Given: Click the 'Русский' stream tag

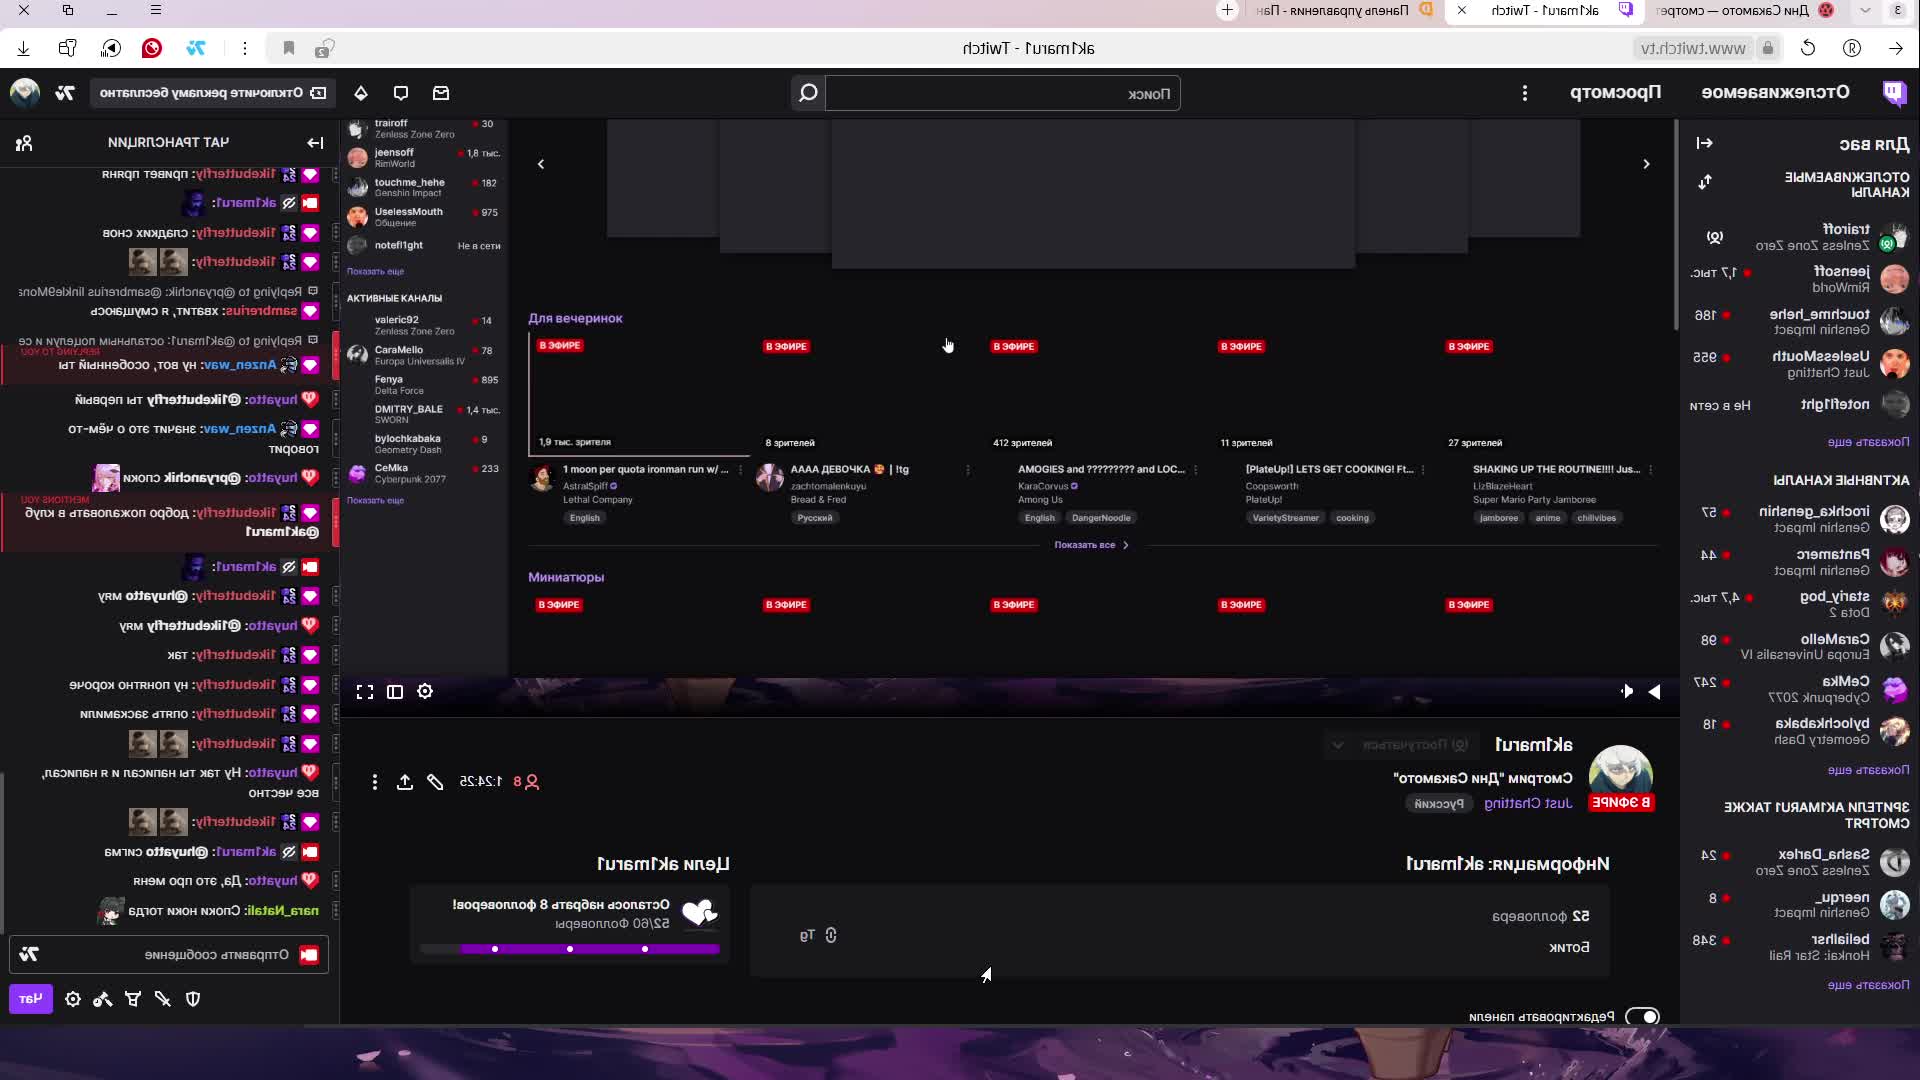Looking at the screenshot, I should [1439, 804].
